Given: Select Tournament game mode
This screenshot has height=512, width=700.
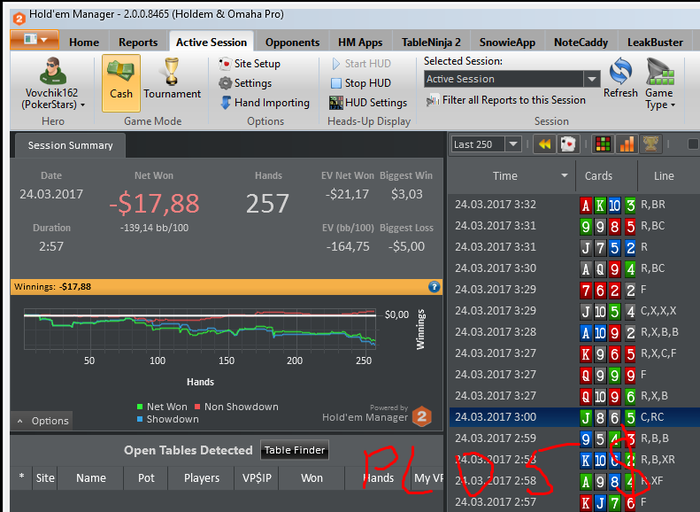Looking at the screenshot, I should point(172,79).
